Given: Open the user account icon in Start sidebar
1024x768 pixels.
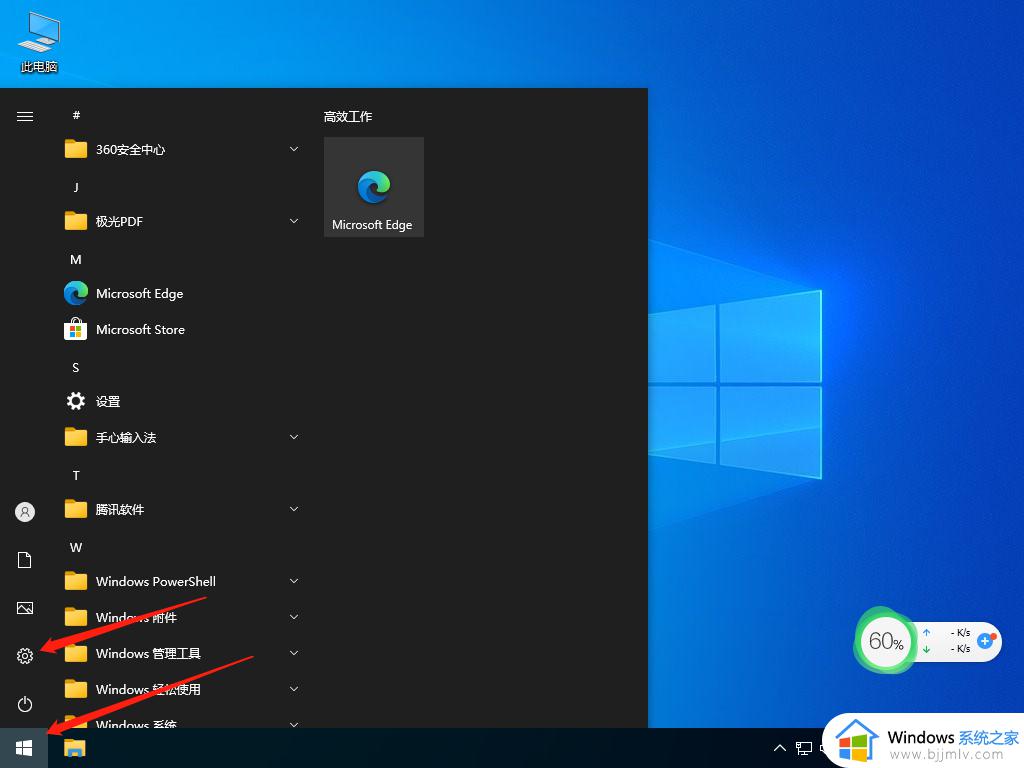Looking at the screenshot, I should 25,512.
